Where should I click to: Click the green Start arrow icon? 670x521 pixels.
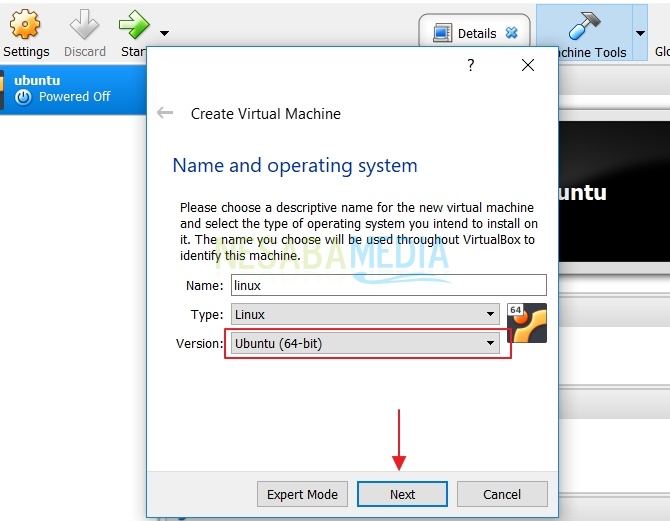134,24
